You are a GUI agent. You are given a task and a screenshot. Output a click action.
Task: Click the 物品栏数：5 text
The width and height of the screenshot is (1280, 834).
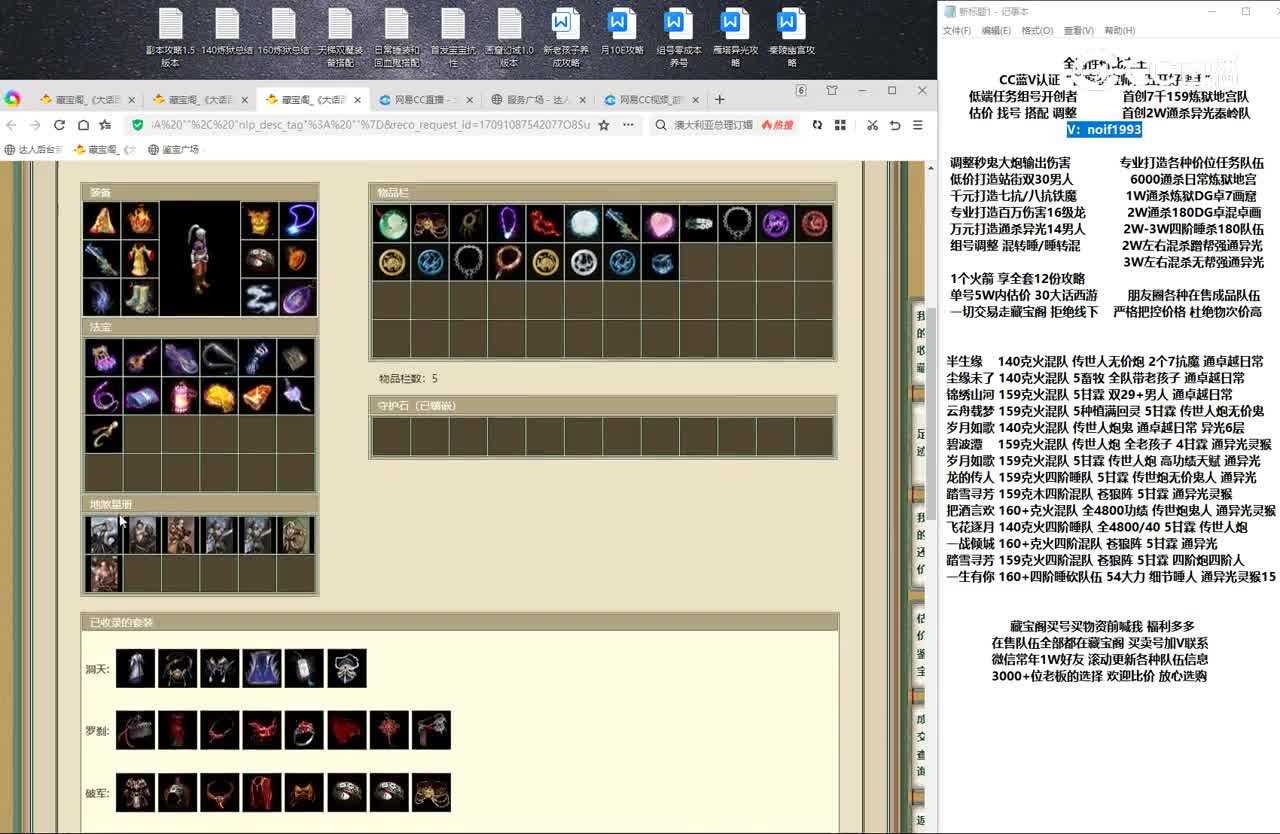coord(408,378)
